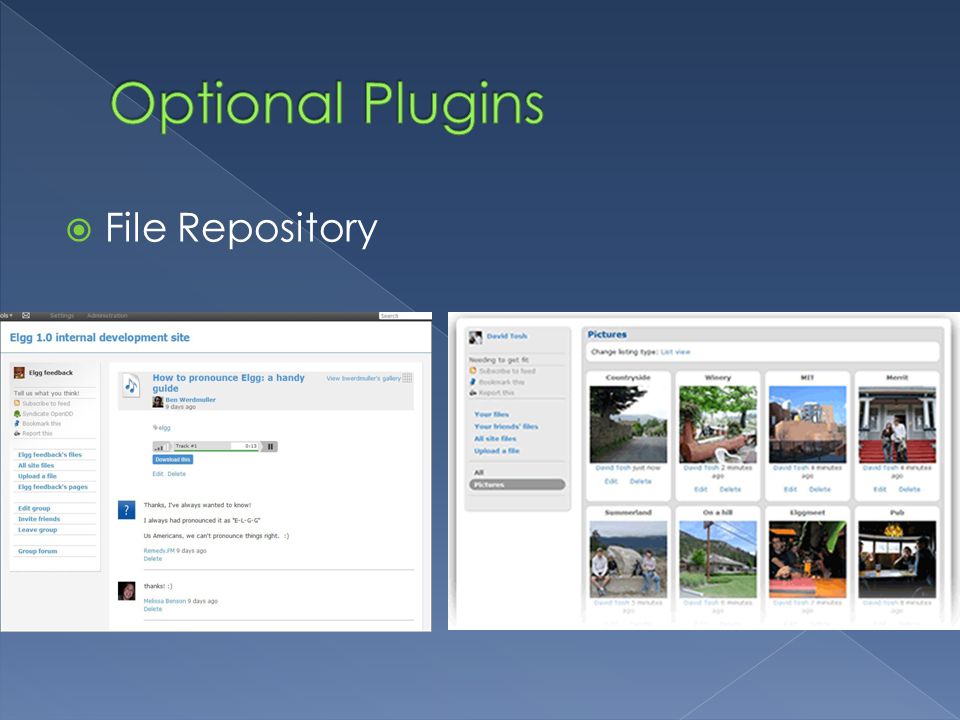Click David Tosh's avatar icon

tap(475, 337)
